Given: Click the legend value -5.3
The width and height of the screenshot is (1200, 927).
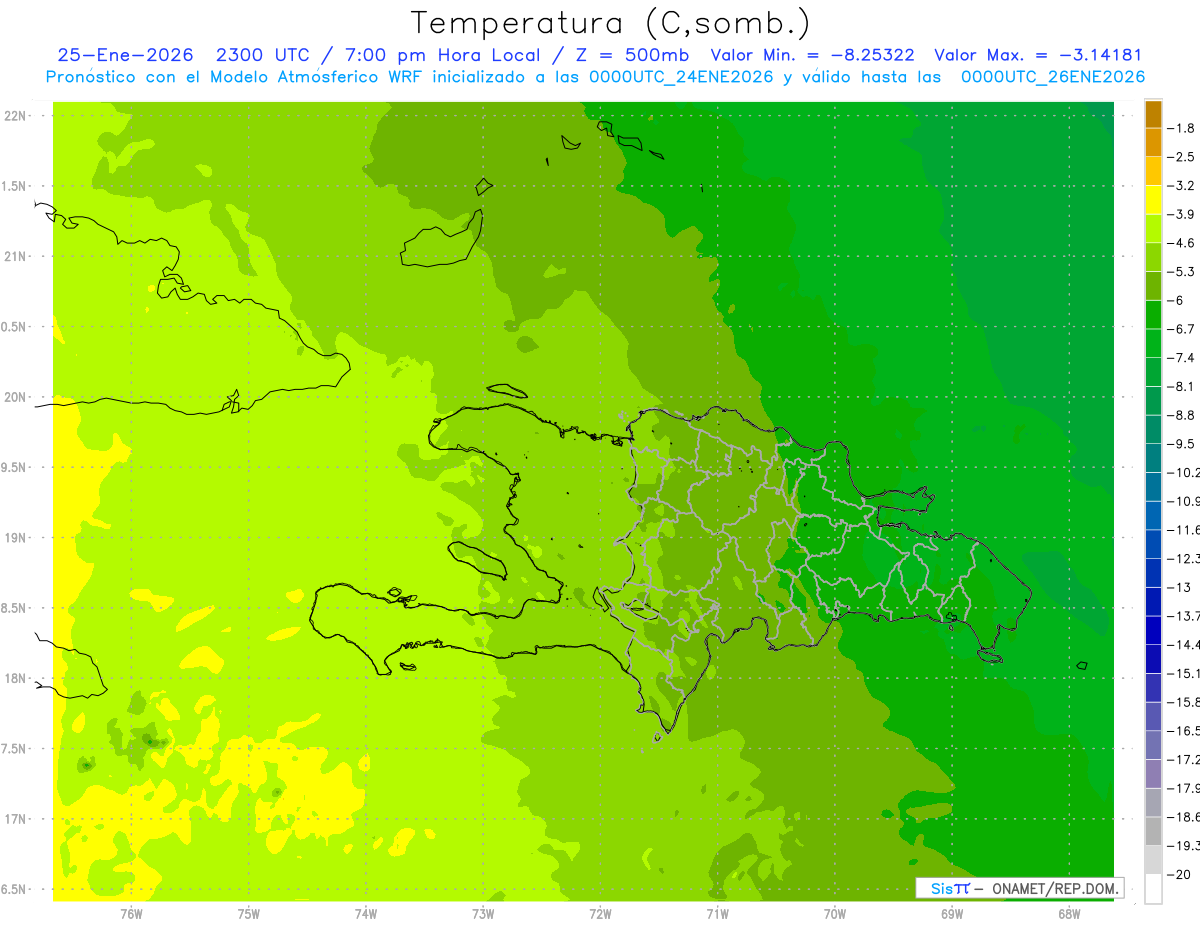Looking at the screenshot, I should click(1182, 272).
